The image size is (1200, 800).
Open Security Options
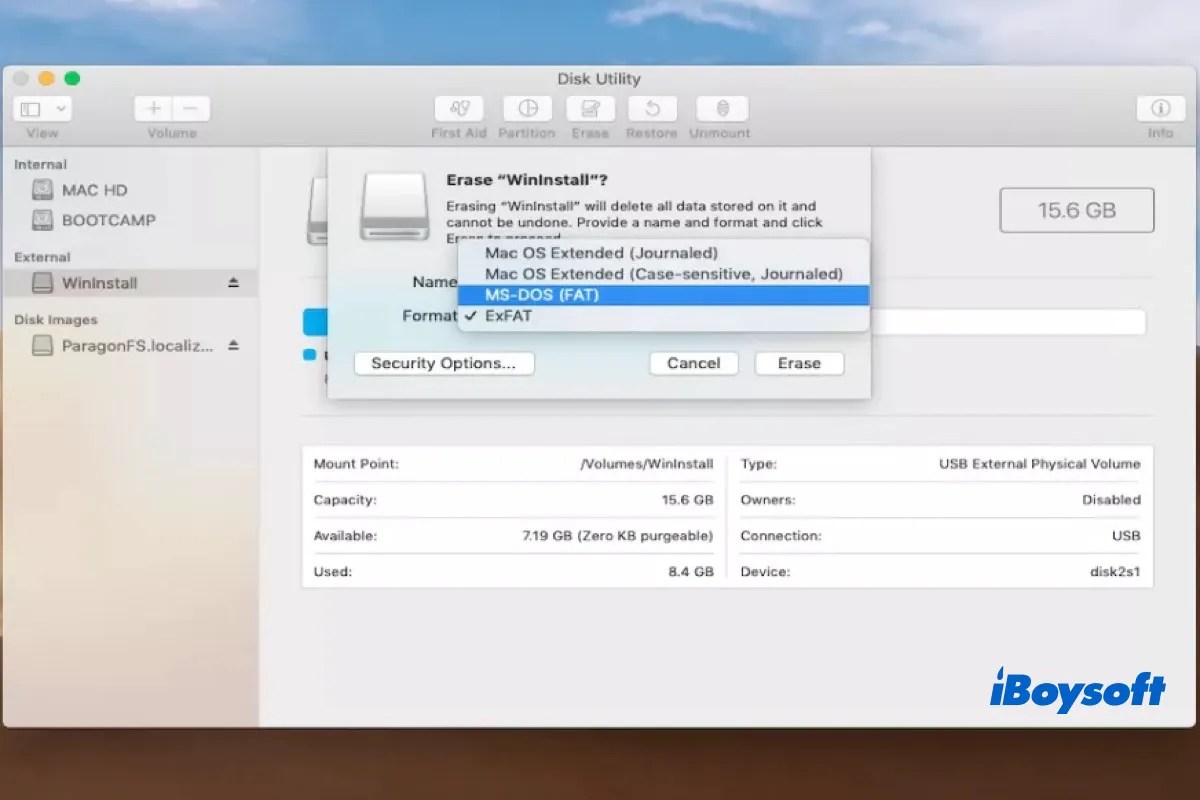coord(444,363)
